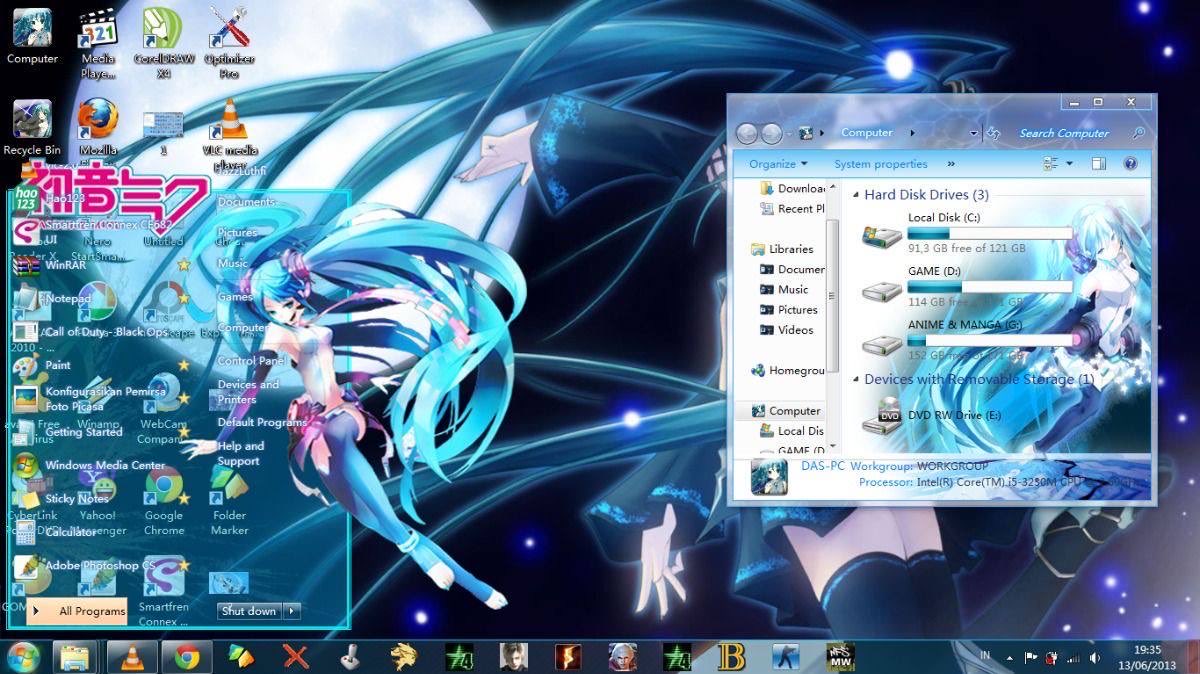Open Action Center flag in tray
The height and width of the screenshot is (674, 1200).
tap(1030, 658)
